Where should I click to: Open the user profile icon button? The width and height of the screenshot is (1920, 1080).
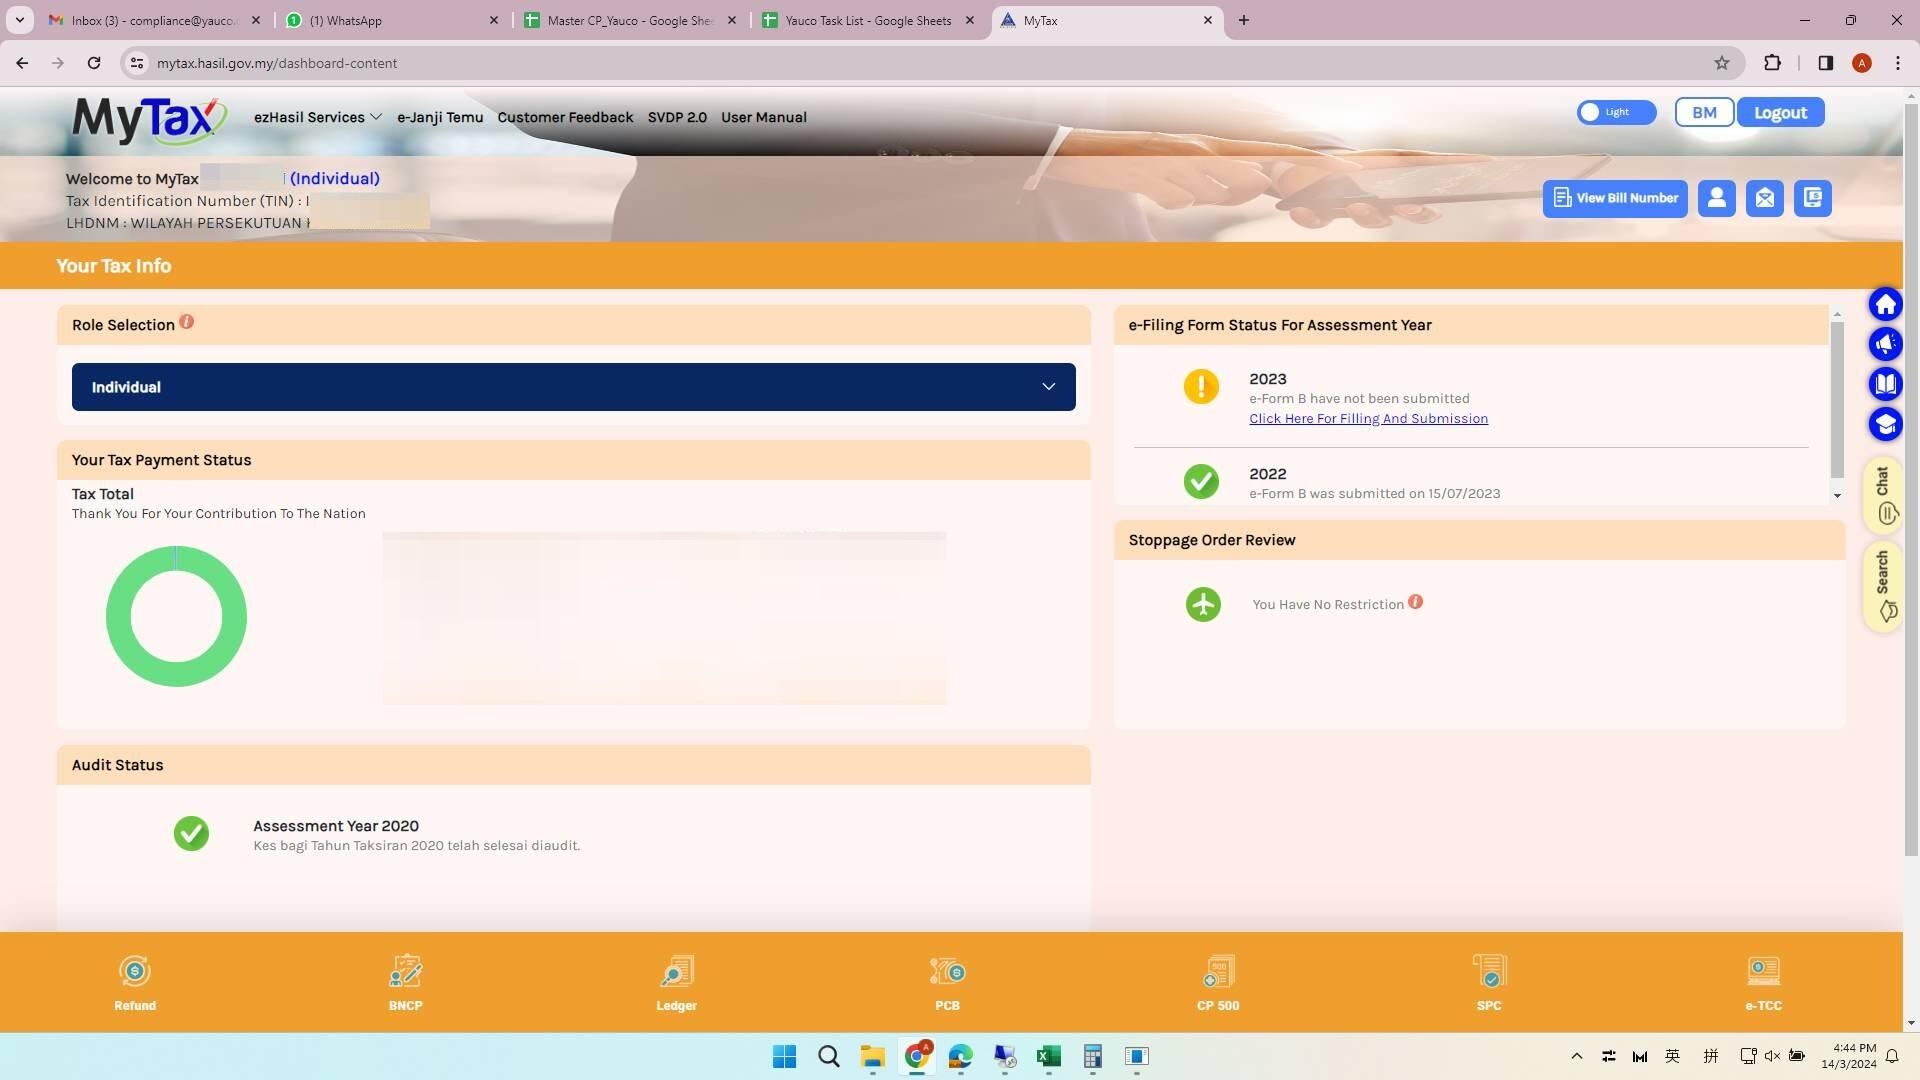coord(1717,198)
